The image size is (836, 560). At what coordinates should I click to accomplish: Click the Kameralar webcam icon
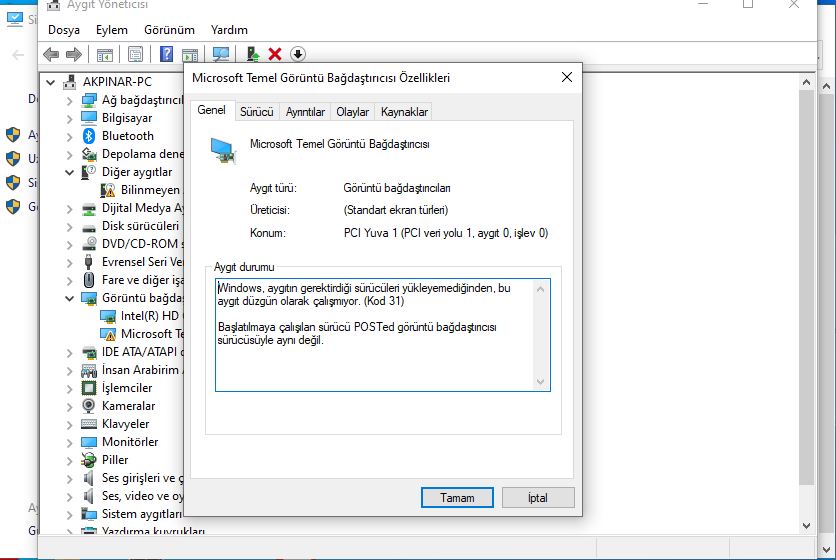coord(89,406)
